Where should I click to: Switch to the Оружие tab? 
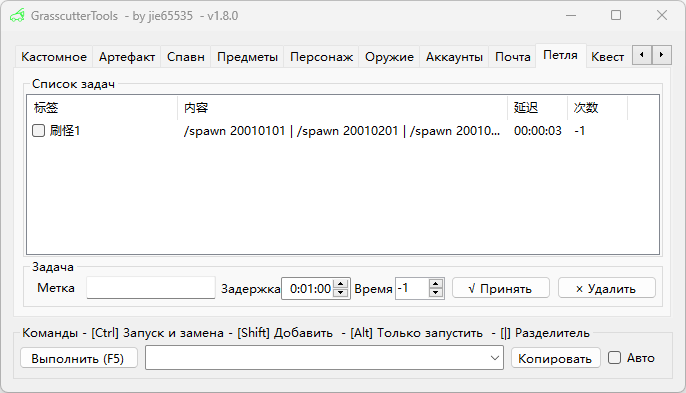tap(389, 57)
